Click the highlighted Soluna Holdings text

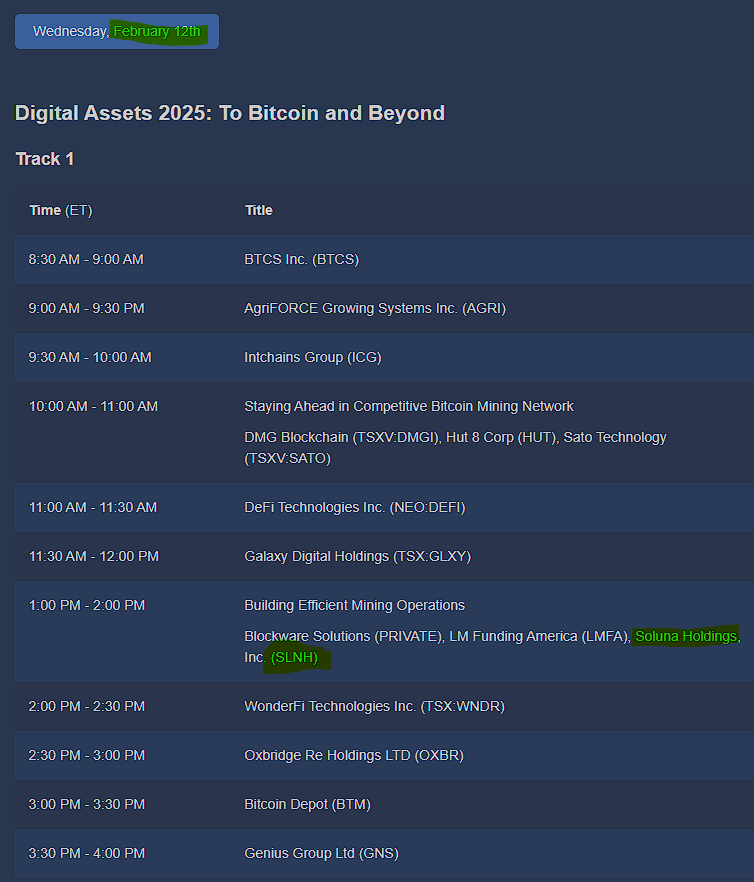click(x=686, y=636)
